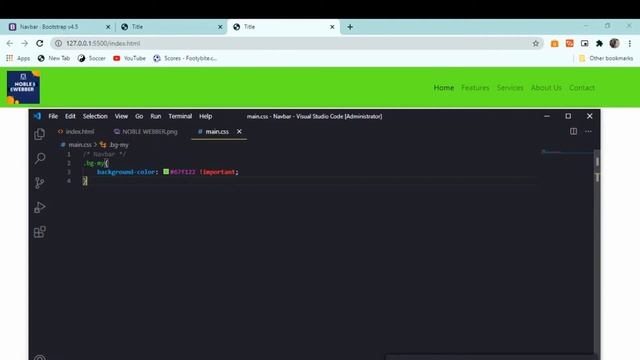Open the Run and Debug view
Screen dimensions: 640x360
coord(40,207)
